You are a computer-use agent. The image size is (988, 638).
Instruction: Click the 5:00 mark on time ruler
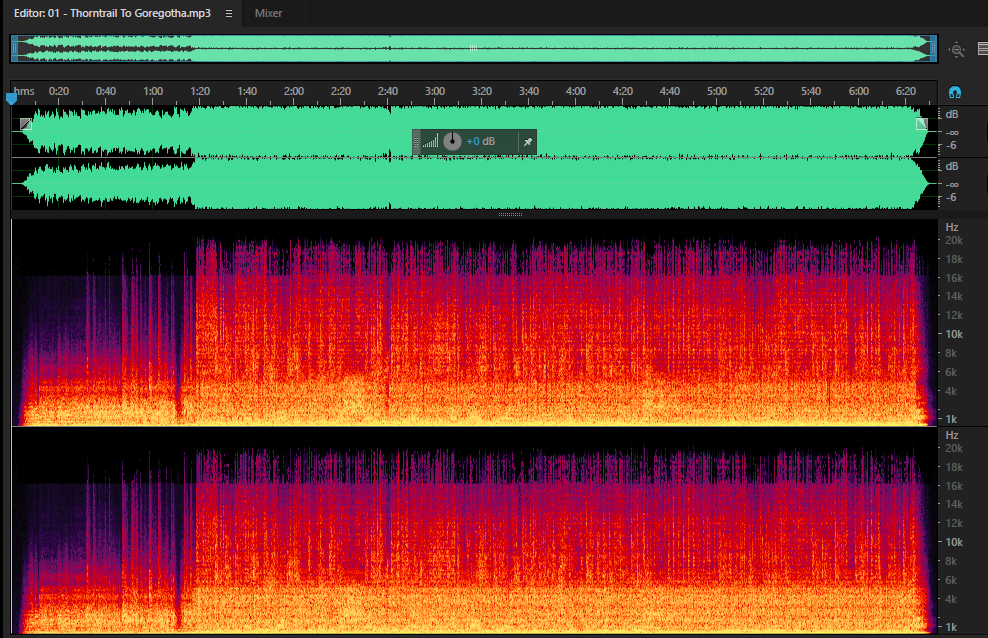[x=716, y=91]
